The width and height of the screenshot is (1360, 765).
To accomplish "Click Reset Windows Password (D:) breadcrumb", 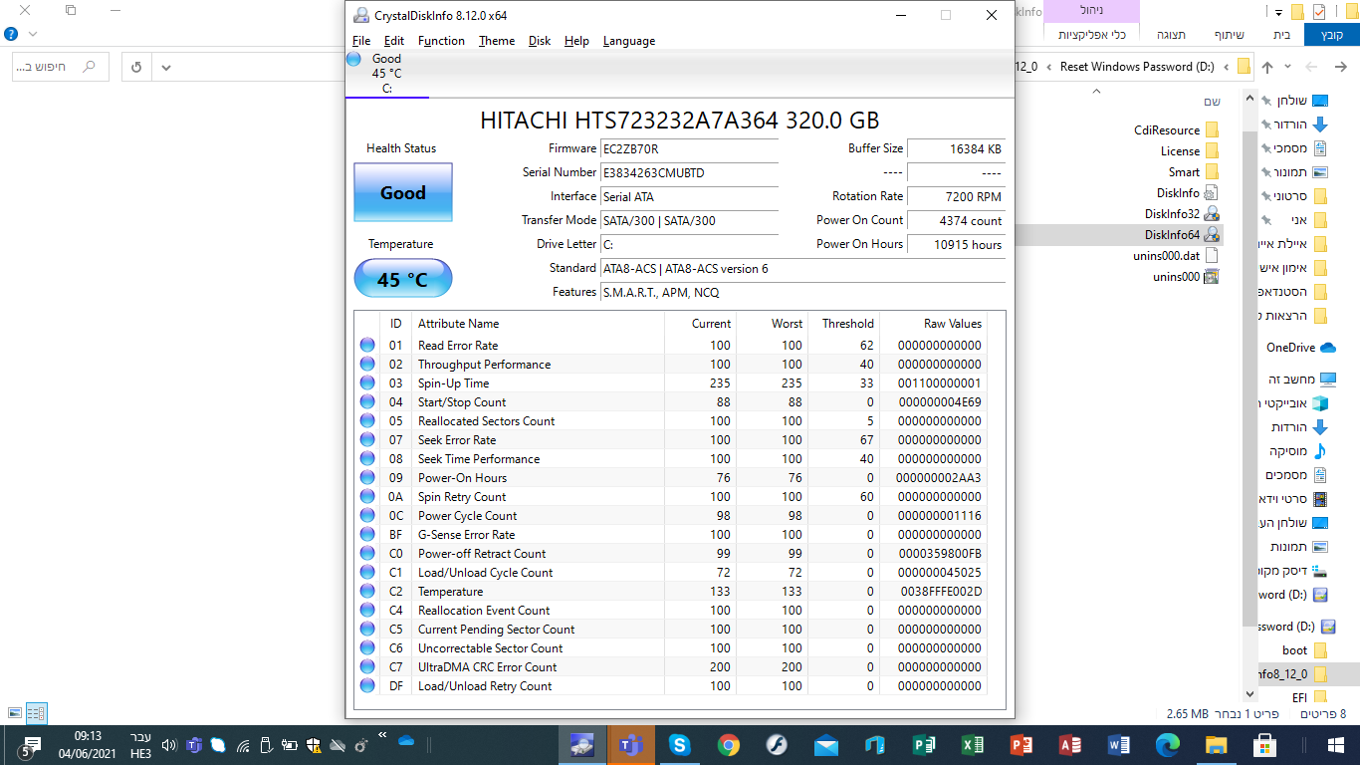I will coord(1137,67).
